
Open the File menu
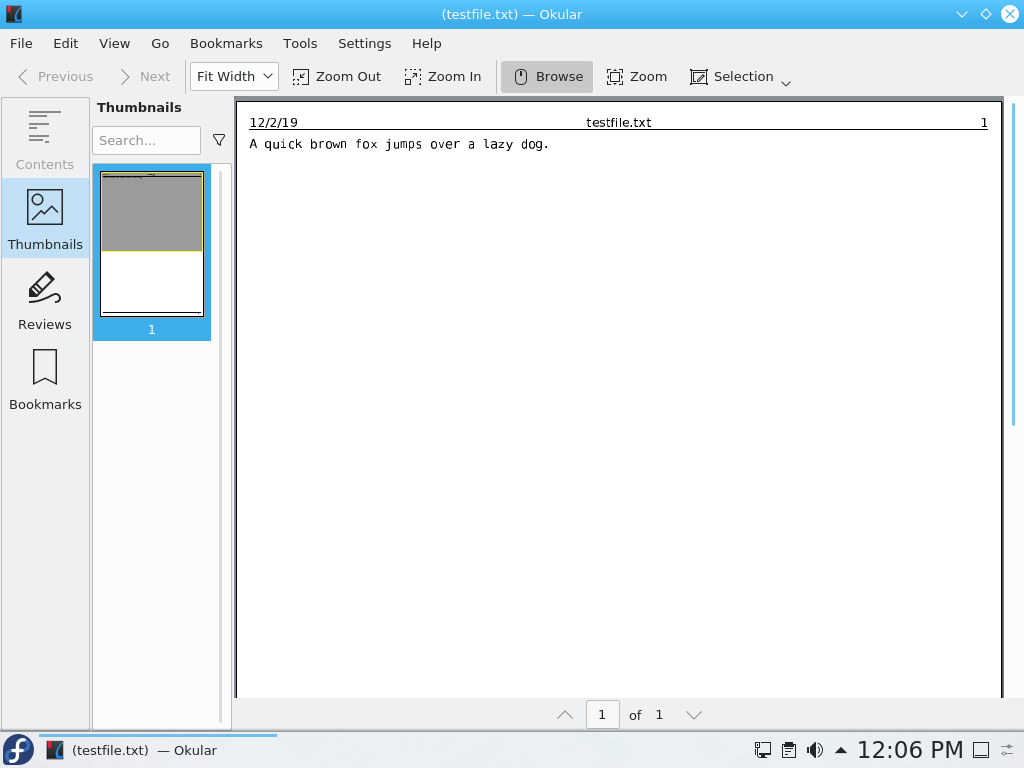(21, 44)
